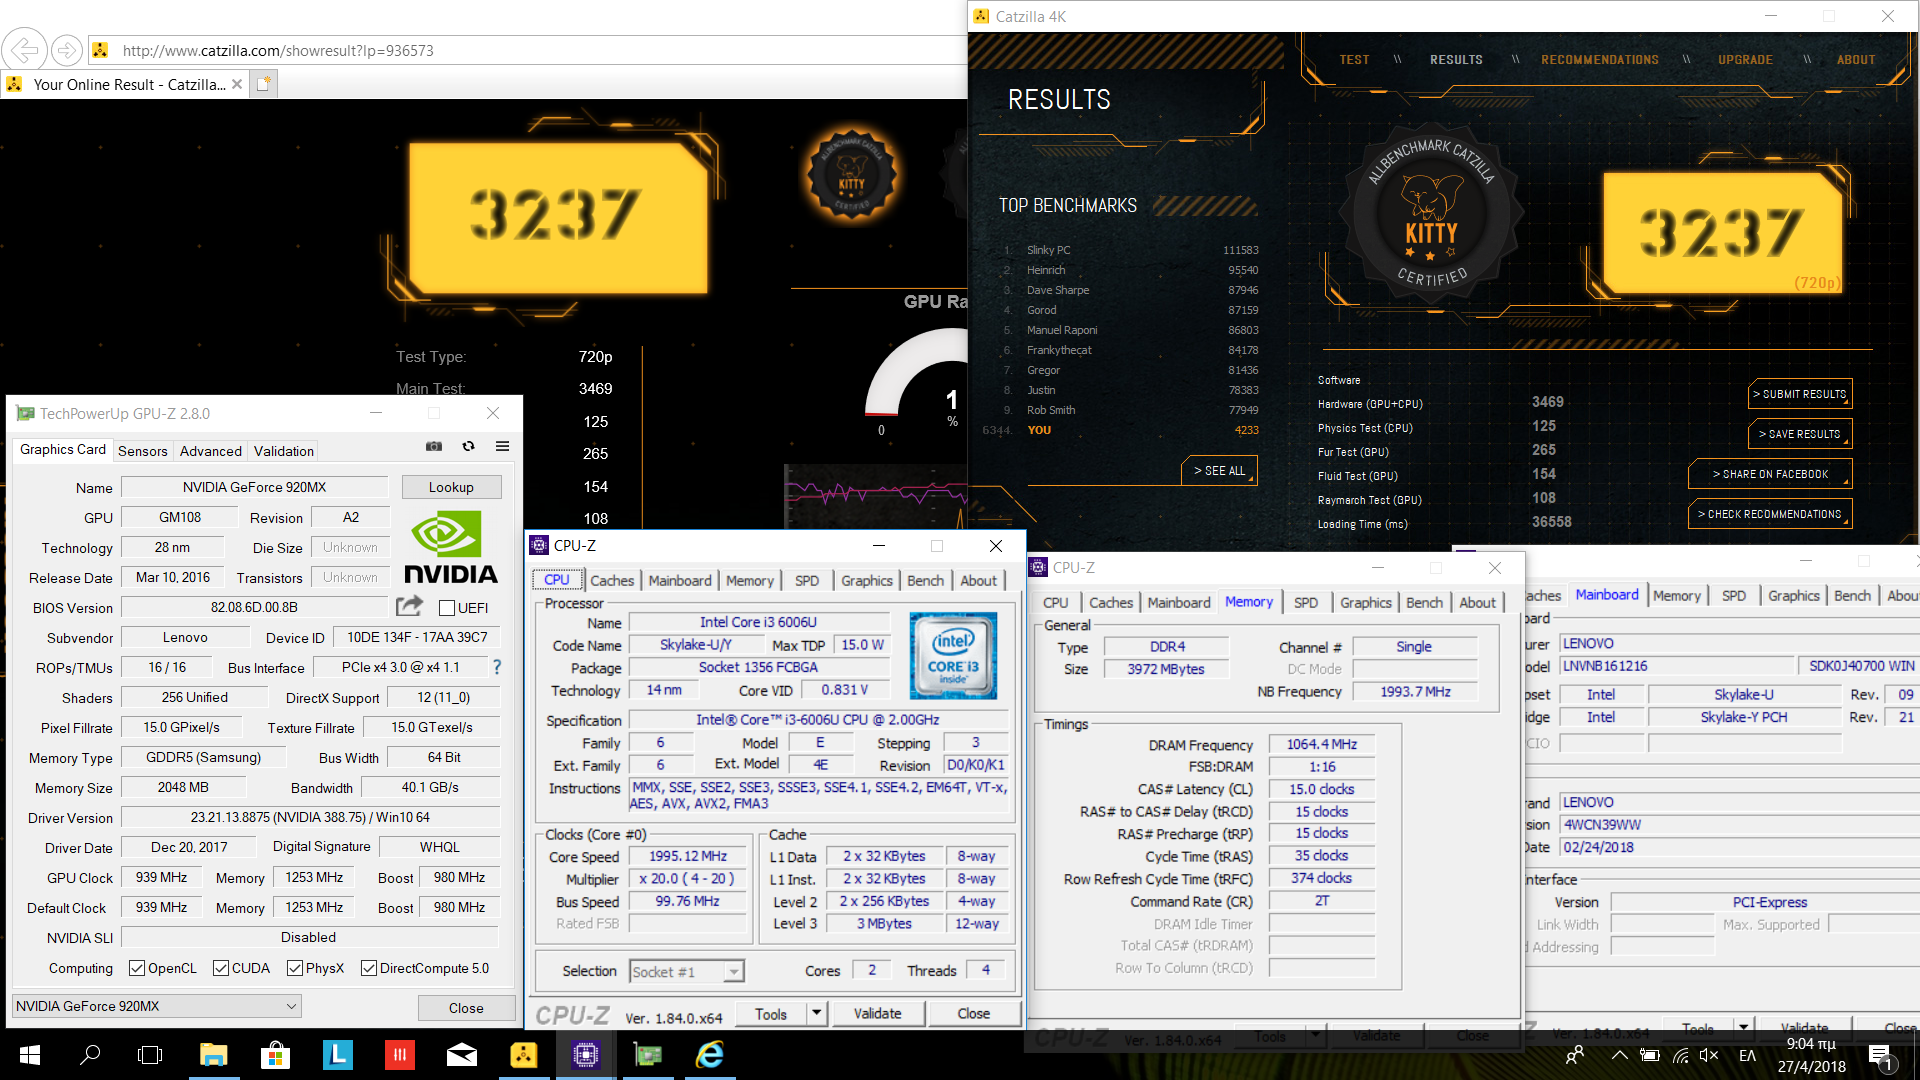Open the GPU-Z hamburger menu icon
Screen dimensions: 1920x1080
point(502,446)
